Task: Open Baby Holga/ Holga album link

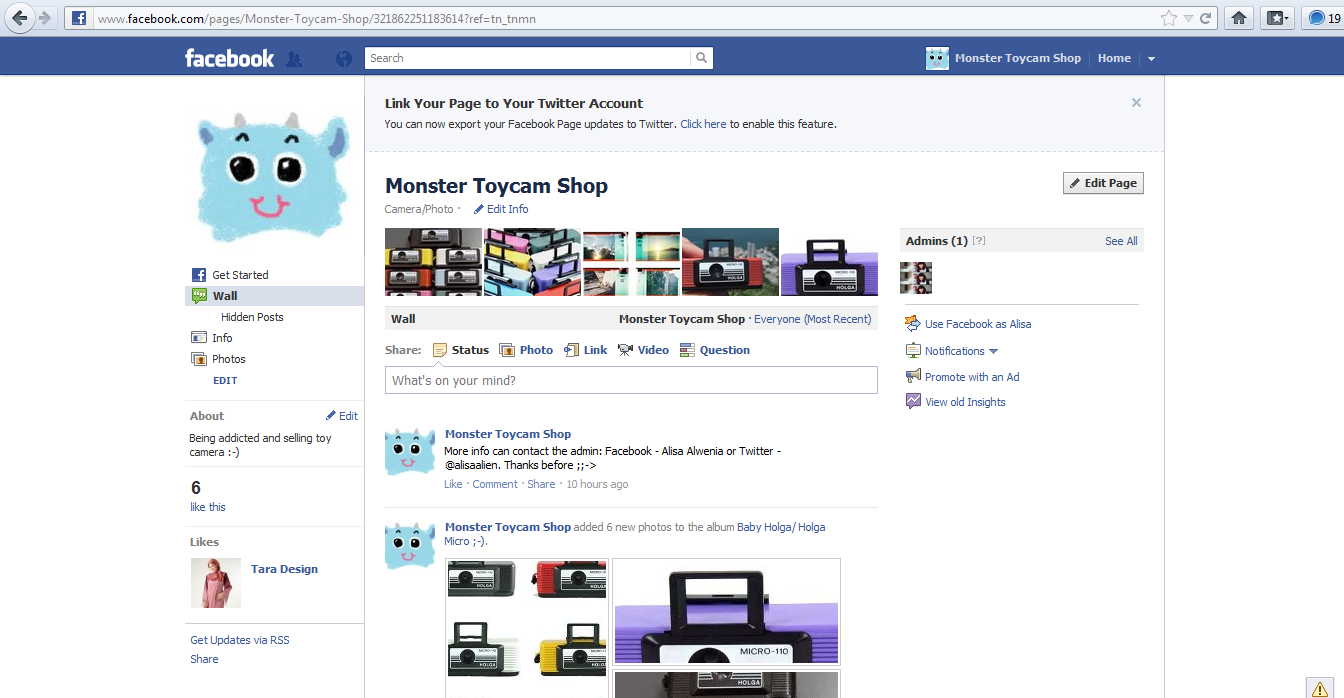Action: 781,527
